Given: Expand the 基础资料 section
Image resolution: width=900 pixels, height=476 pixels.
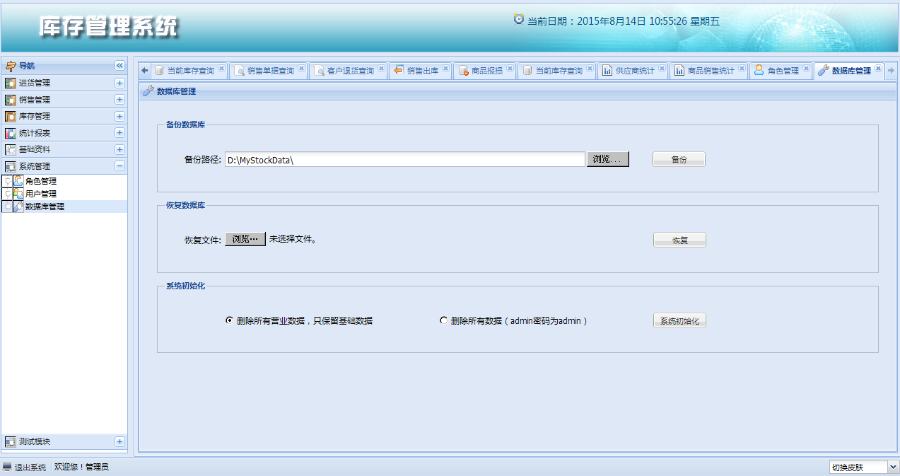Looking at the screenshot, I should click(x=119, y=149).
